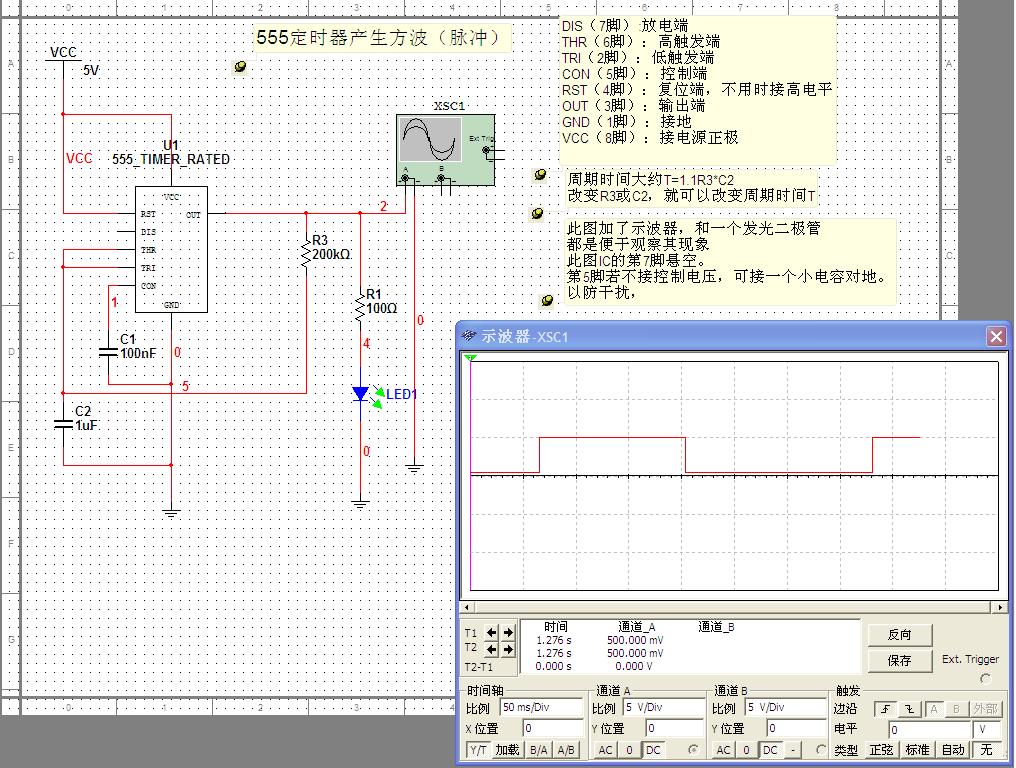The height and width of the screenshot is (768, 1016).
Task: Click the 555_TIMER_RATED chip U1
Action: tap(171, 248)
